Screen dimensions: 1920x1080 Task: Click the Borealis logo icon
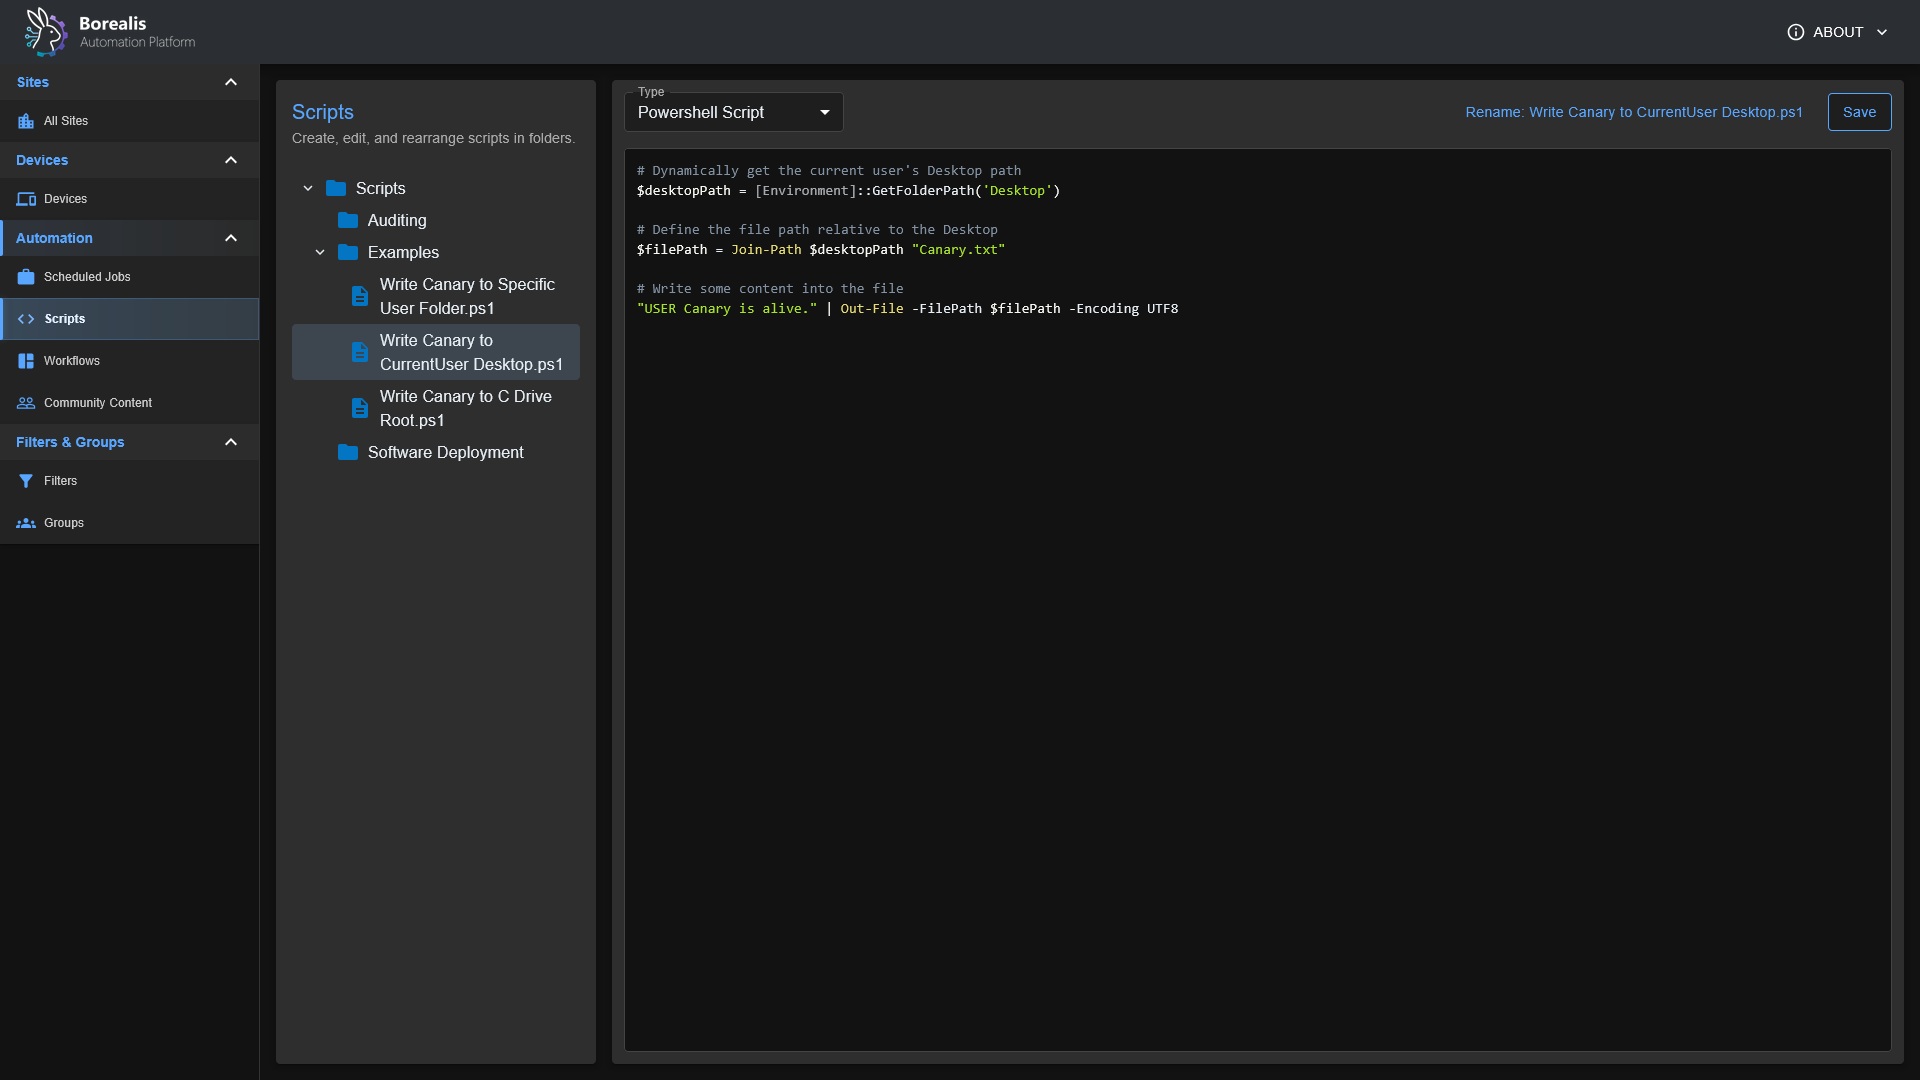[45, 31]
